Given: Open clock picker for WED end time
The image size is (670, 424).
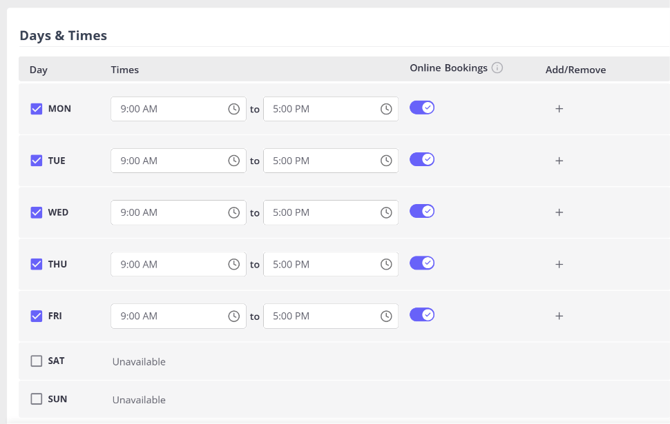Looking at the screenshot, I should (x=386, y=212).
